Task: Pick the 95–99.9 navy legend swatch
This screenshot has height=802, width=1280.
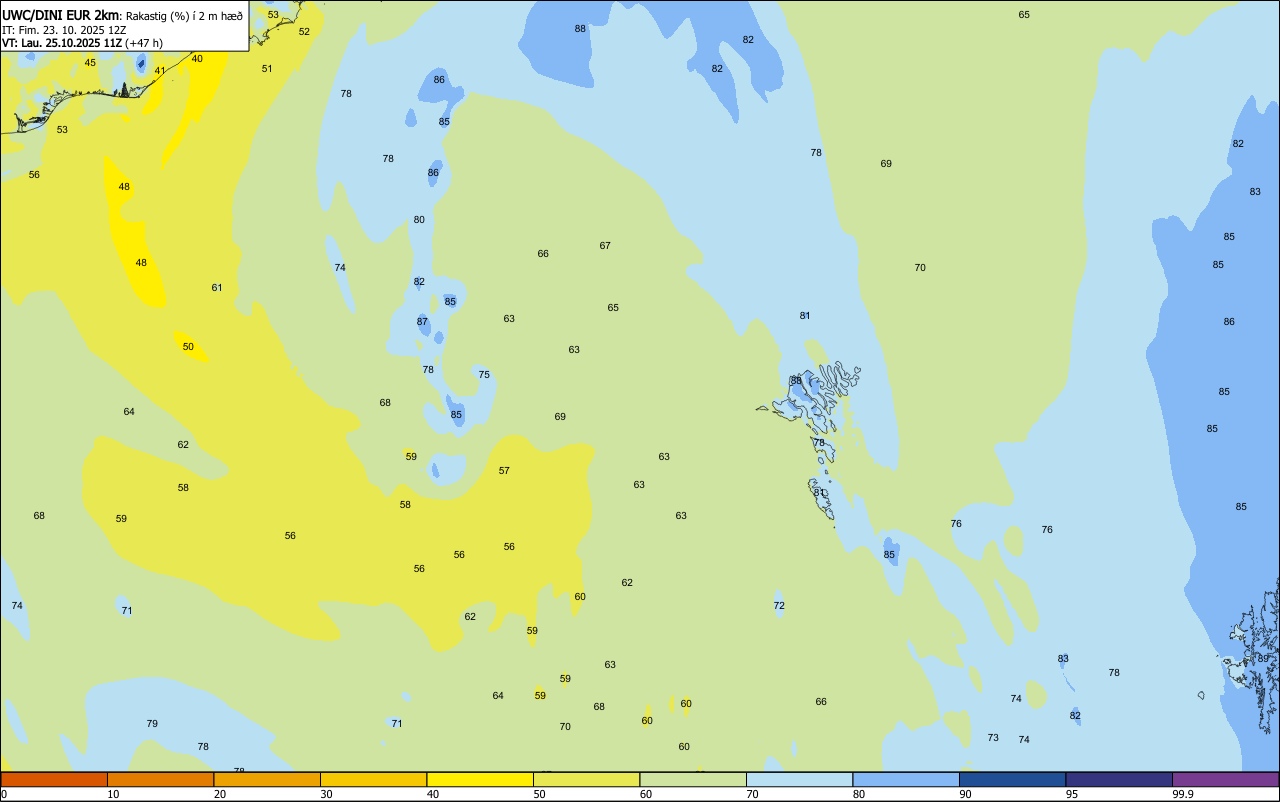Action: (1119, 779)
